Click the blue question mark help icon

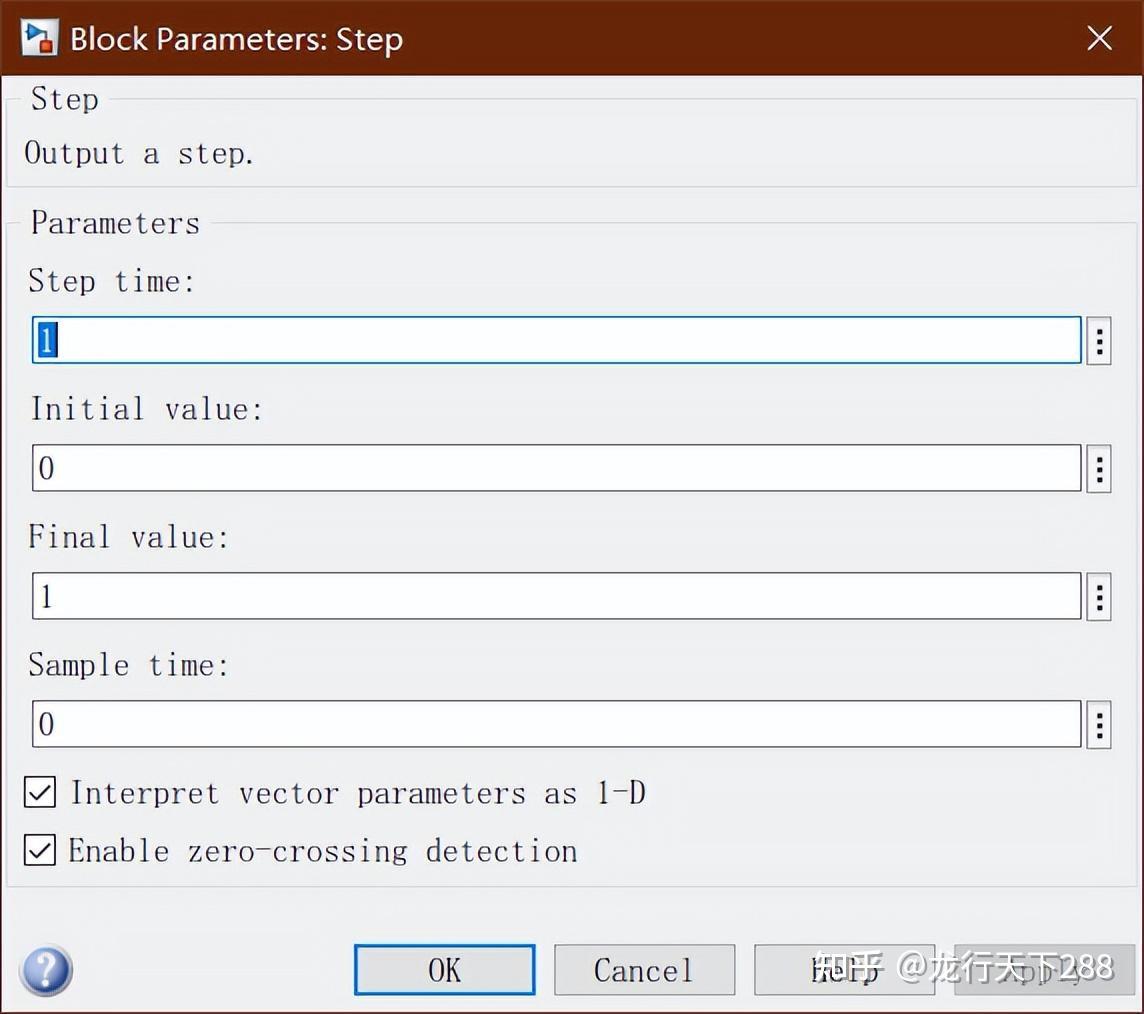click(46, 970)
